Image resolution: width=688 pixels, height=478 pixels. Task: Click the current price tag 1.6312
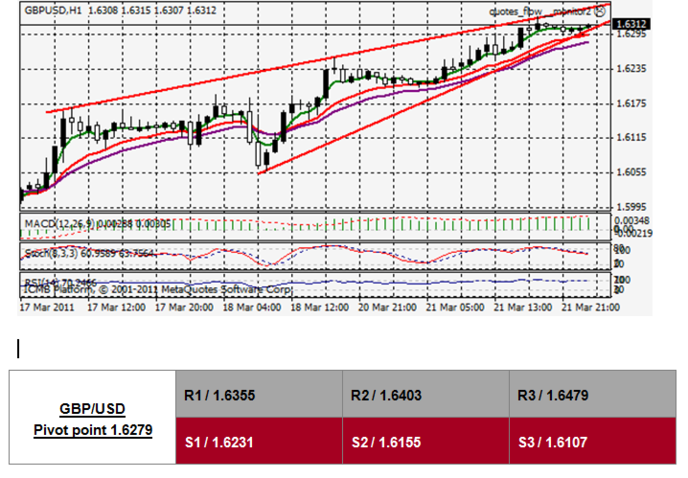click(630, 24)
